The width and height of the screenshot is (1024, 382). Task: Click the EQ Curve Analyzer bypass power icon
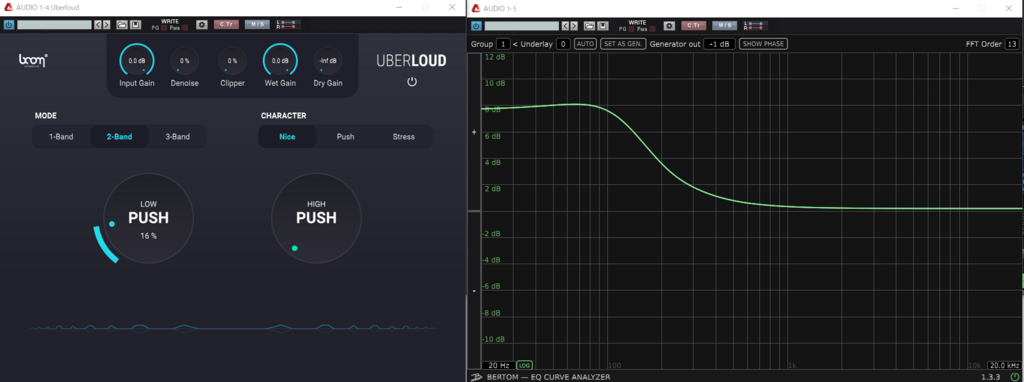[476, 26]
